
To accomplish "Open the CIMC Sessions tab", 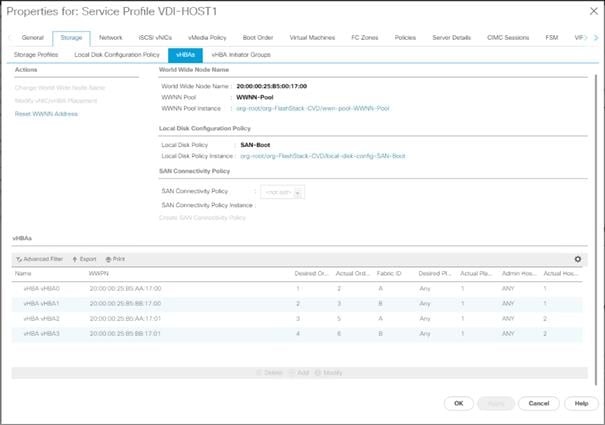I will click(508, 37).
